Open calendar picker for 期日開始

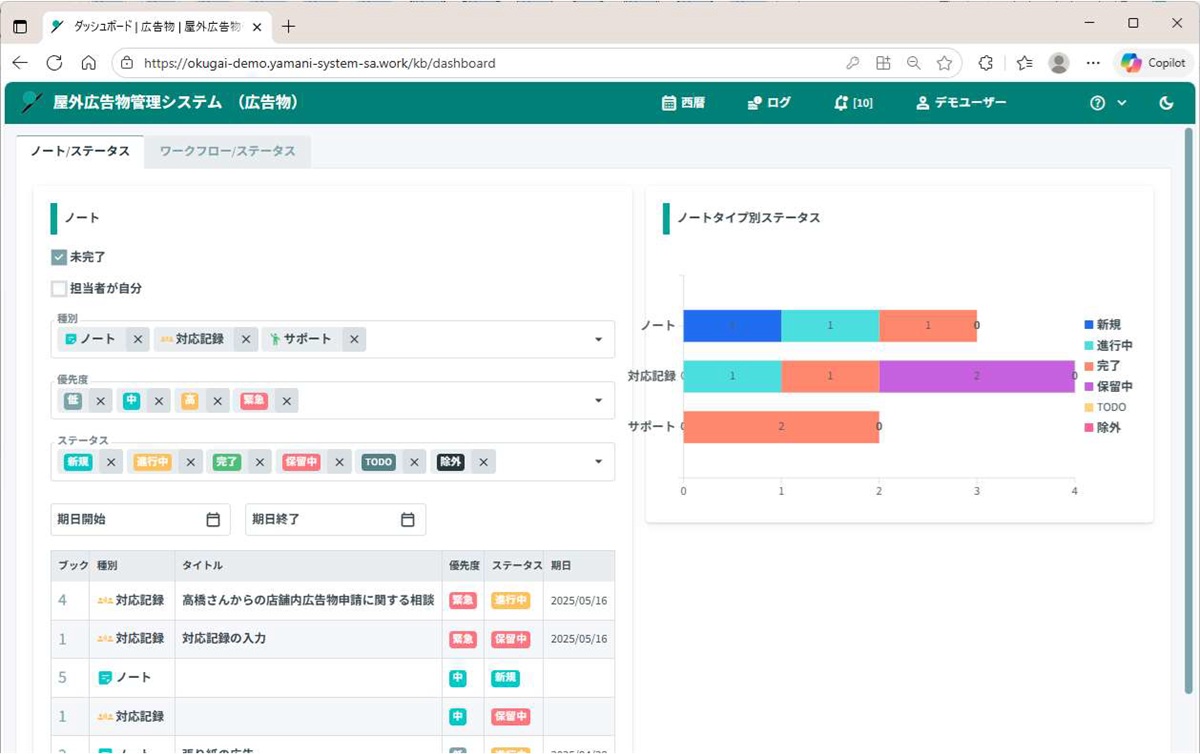[x=213, y=520]
